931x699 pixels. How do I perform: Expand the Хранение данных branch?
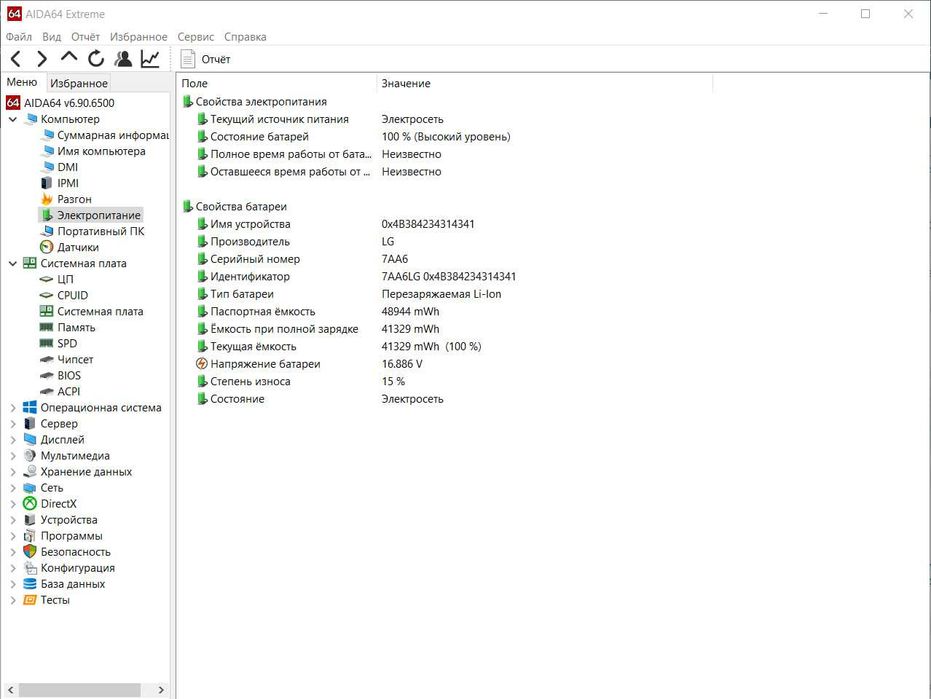tap(13, 472)
